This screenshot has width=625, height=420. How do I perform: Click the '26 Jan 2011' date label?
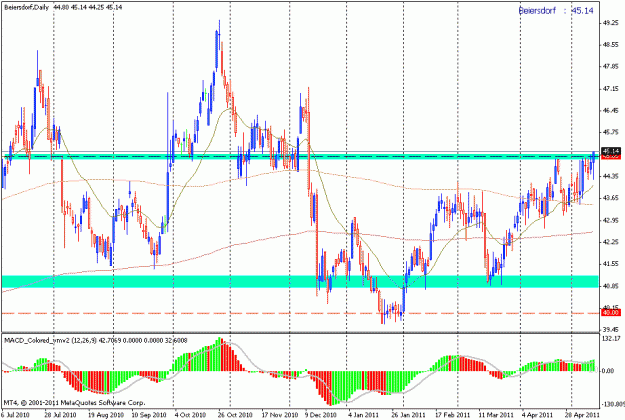[x=409, y=415]
